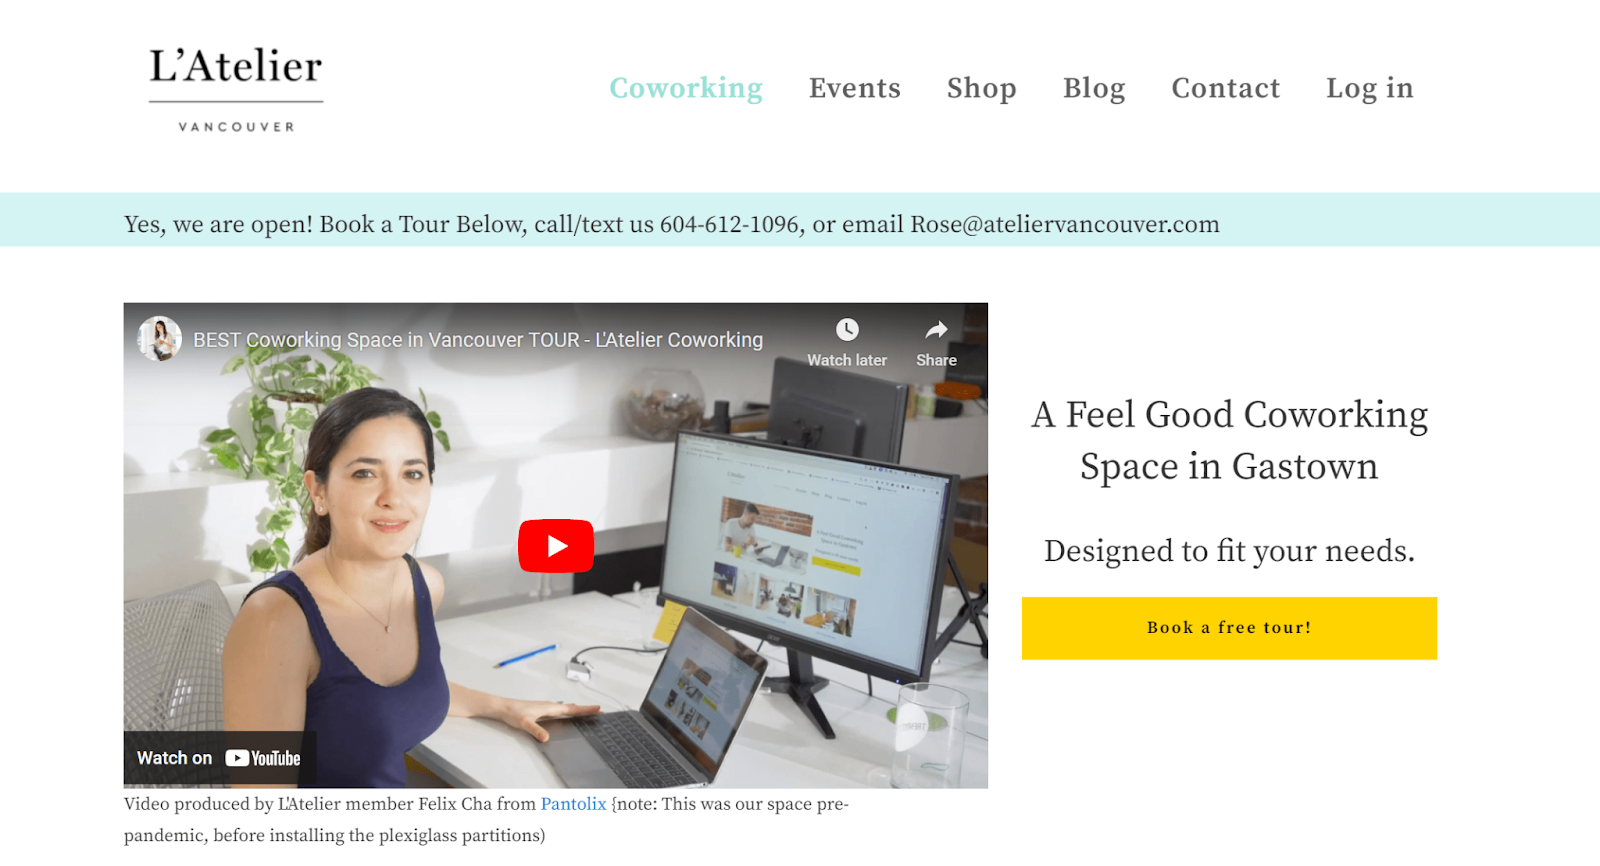Screen dimensions: 1600x866
Task: Open the L'Atelier Vancouver logo
Action: coord(236,90)
